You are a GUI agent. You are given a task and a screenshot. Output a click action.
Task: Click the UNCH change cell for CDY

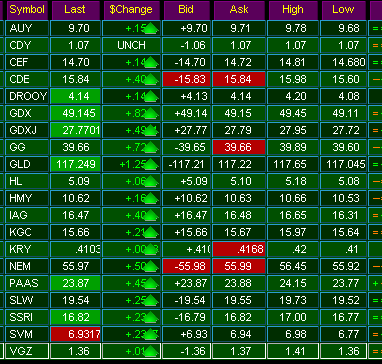[x=131, y=45]
